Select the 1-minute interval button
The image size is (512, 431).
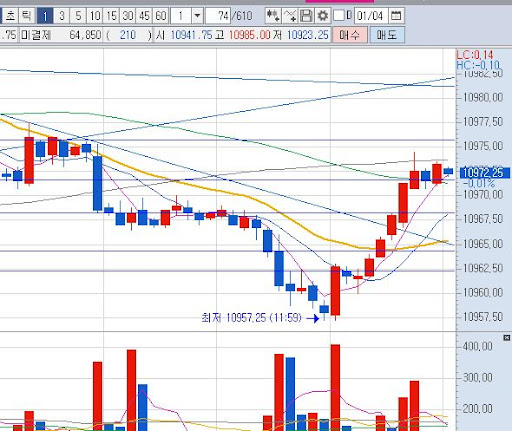tap(45, 16)
